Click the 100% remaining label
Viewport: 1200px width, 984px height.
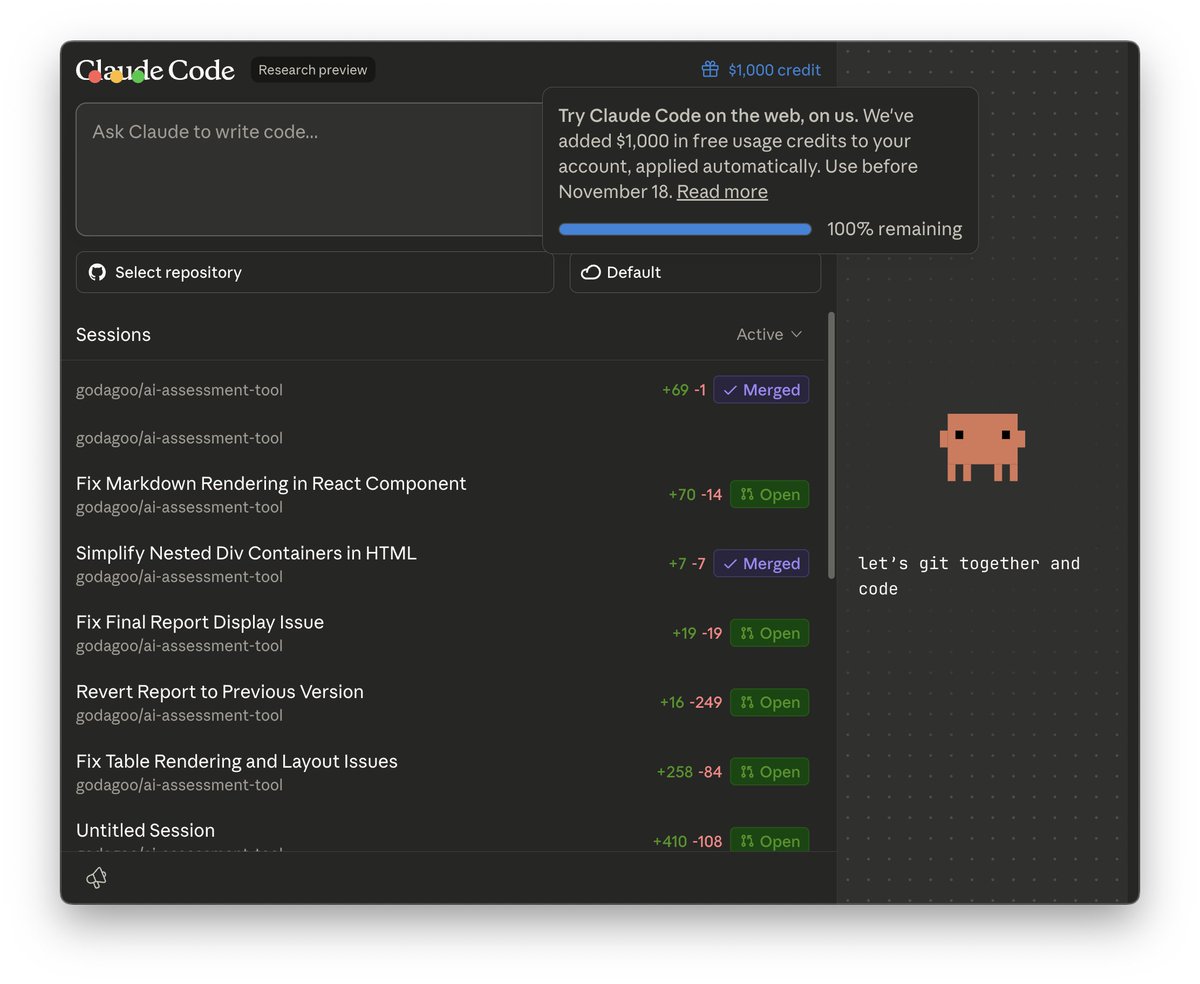tap(895, 229)
